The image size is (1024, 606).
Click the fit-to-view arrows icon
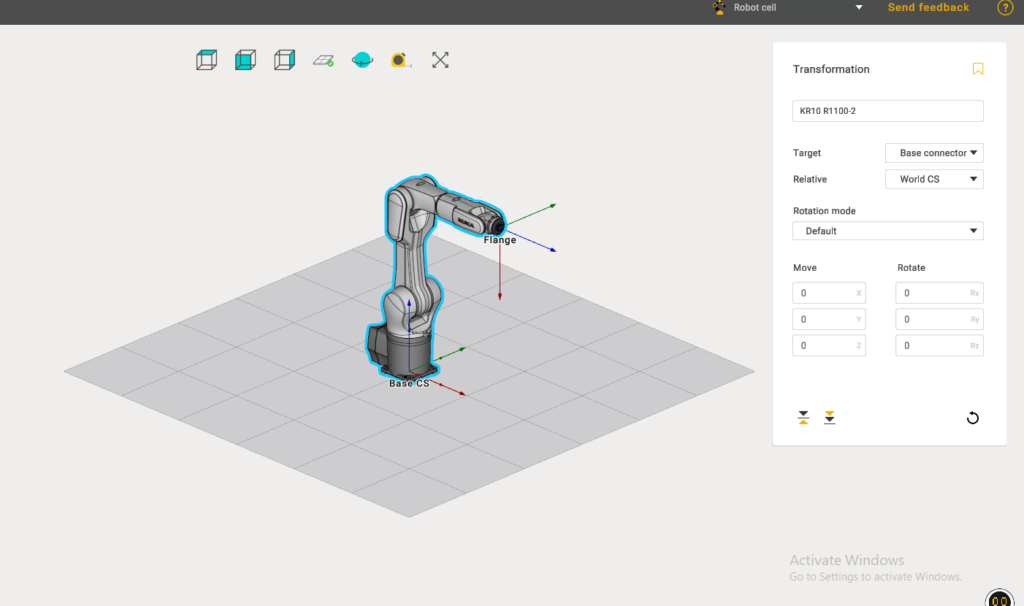pos(440,60)
